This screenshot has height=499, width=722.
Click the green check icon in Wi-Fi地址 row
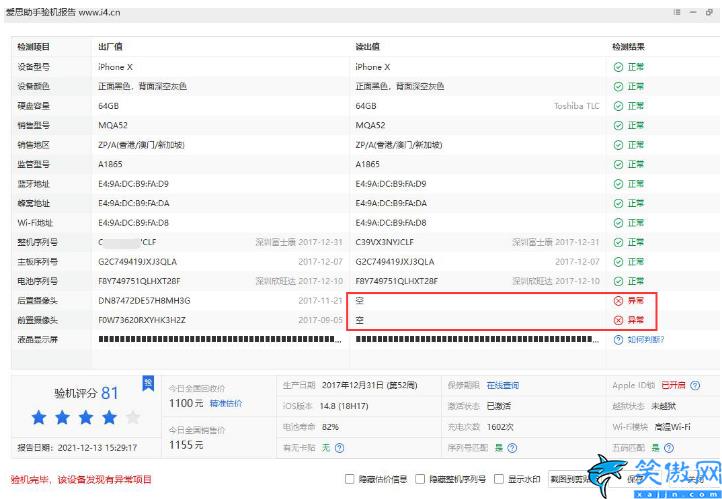(618, 223)
